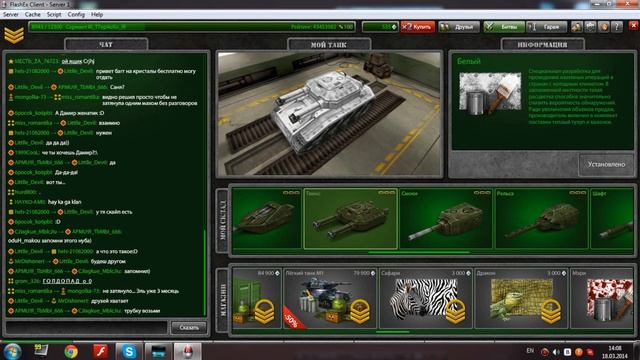Click the МАГАЗИН vertical label

[222, 300]
